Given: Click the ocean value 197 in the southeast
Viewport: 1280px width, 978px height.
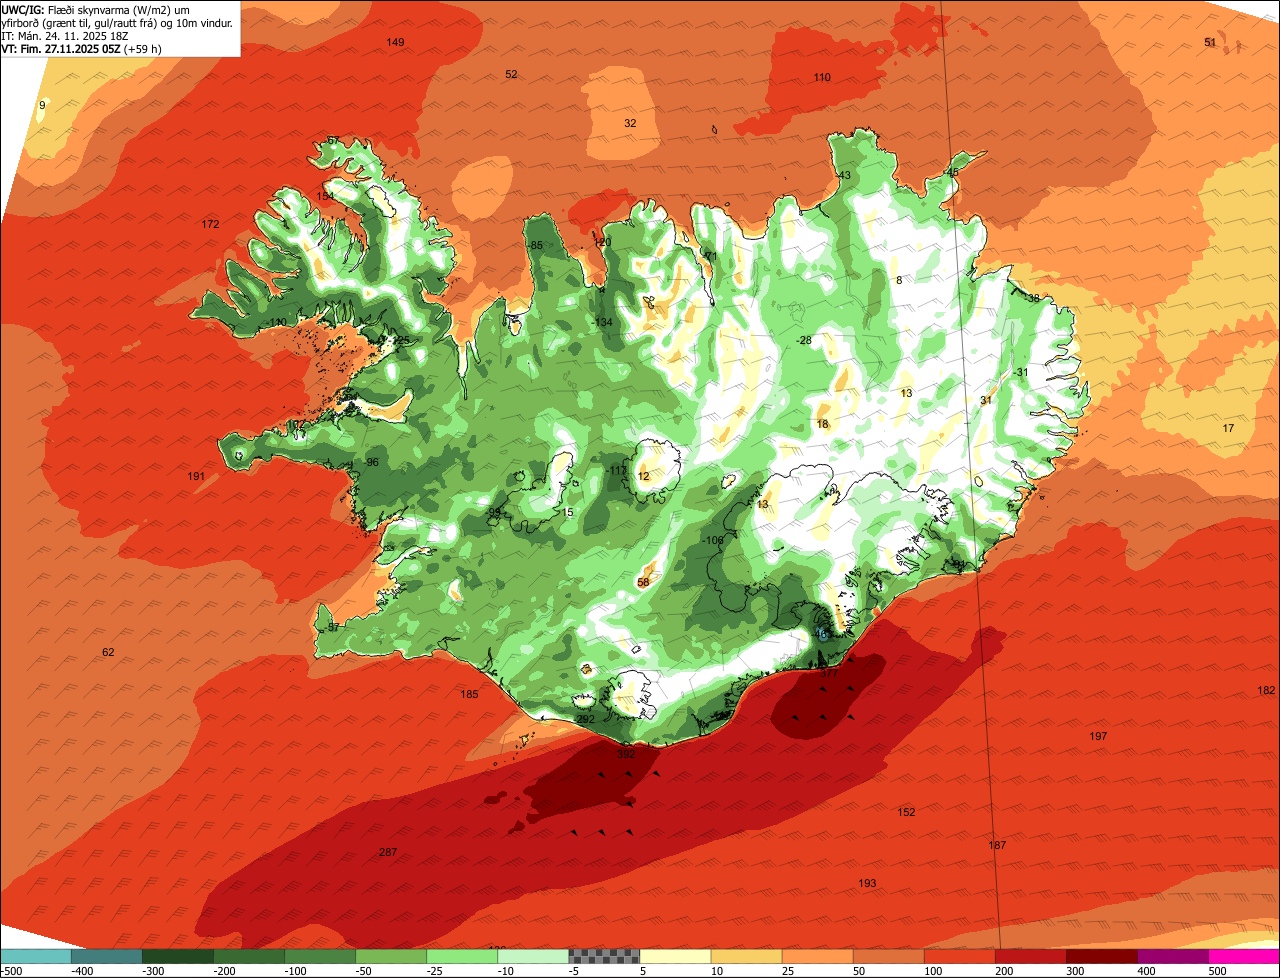Looking at the screenshot, I should tap(1098, 736).
